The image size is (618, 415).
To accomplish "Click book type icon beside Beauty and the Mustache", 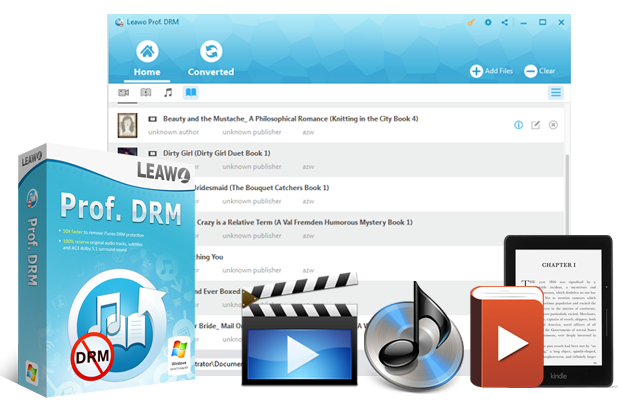I will [x=153, y=119].
